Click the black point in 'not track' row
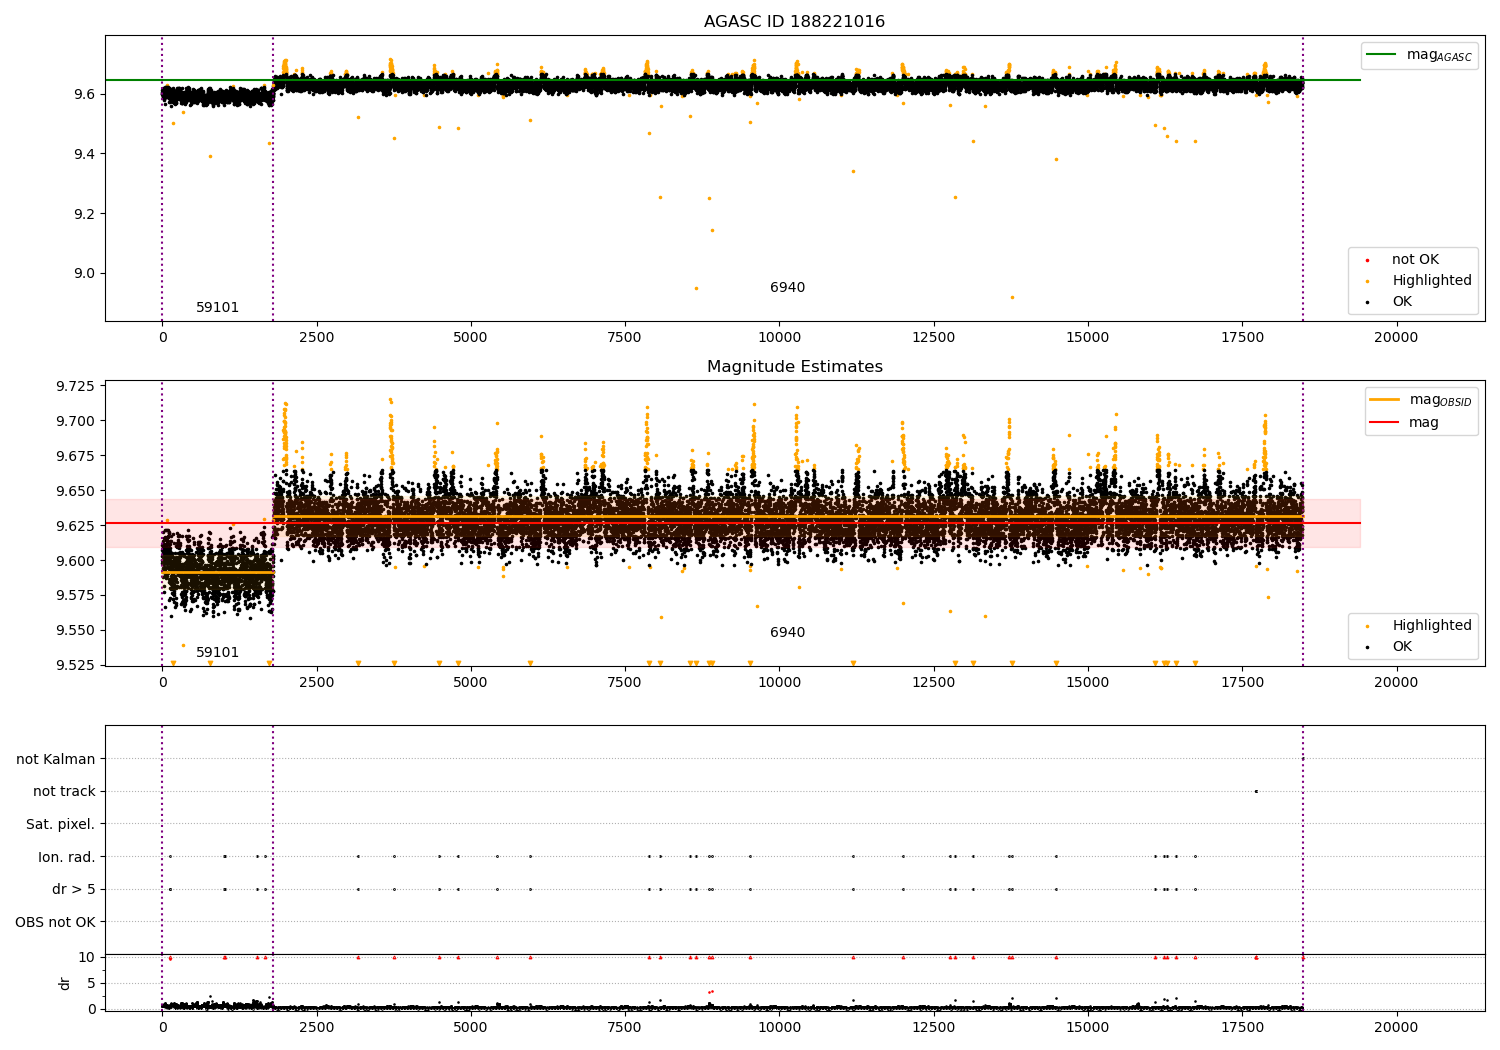 [1256, 792]
